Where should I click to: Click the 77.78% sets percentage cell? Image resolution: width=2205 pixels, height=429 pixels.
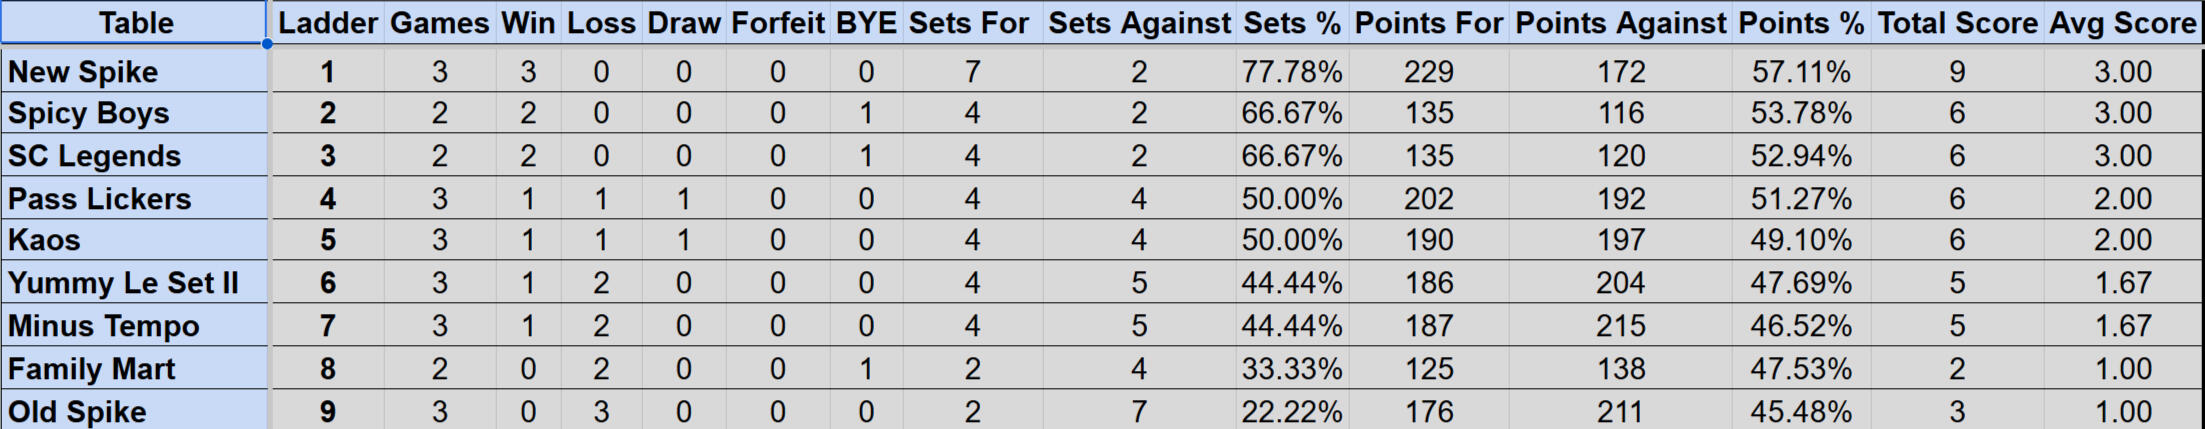tap(1291, 72)
